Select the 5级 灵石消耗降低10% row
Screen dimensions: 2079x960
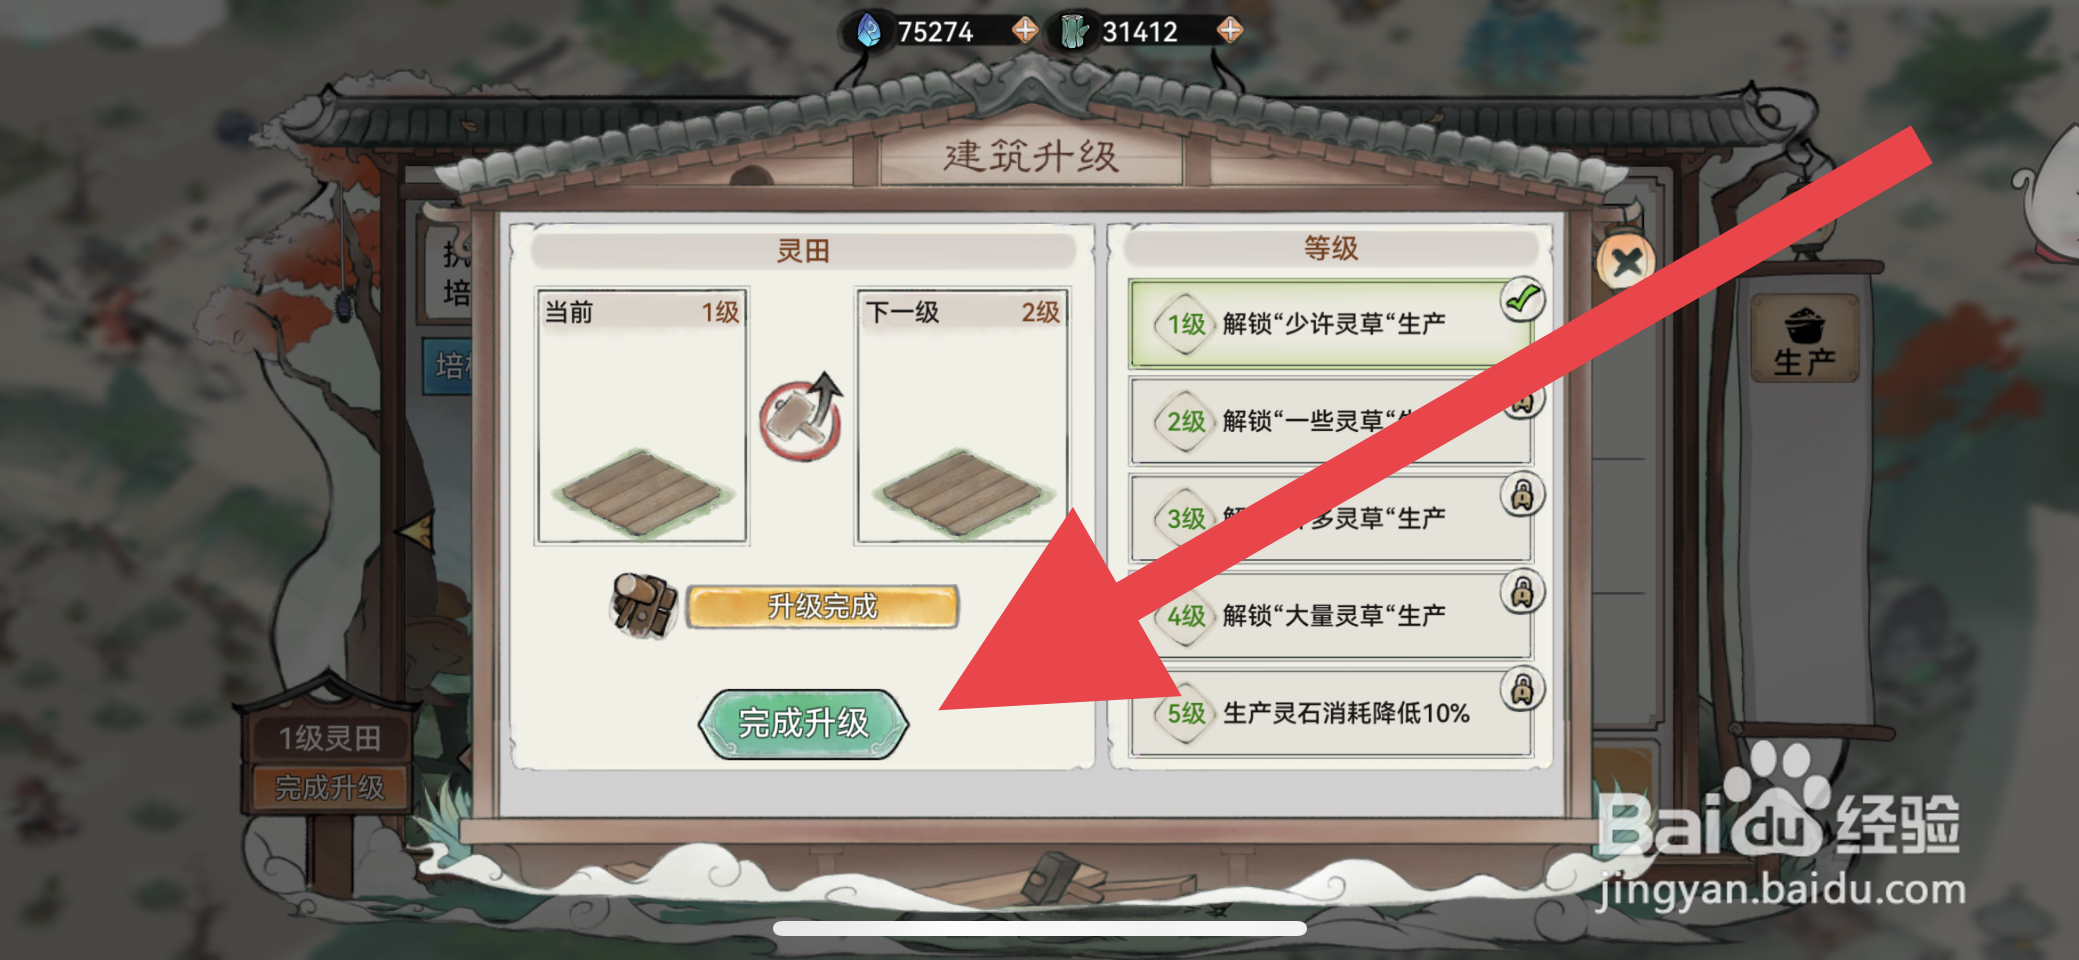coord(1331,713)
